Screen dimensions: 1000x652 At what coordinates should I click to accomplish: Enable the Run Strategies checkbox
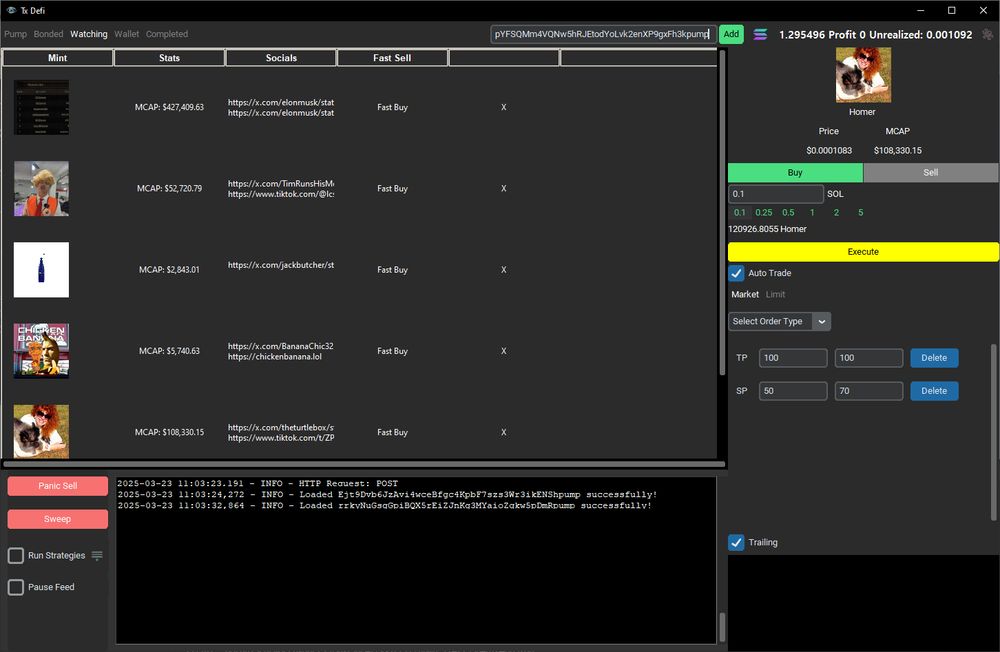coord(16,556)
